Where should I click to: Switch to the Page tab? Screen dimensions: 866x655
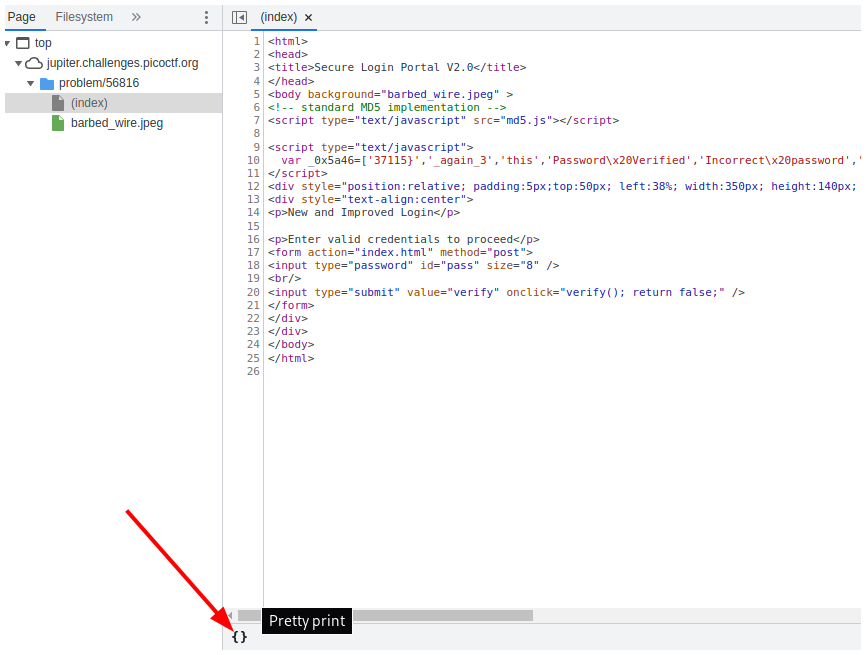click(x=22, y=17)
